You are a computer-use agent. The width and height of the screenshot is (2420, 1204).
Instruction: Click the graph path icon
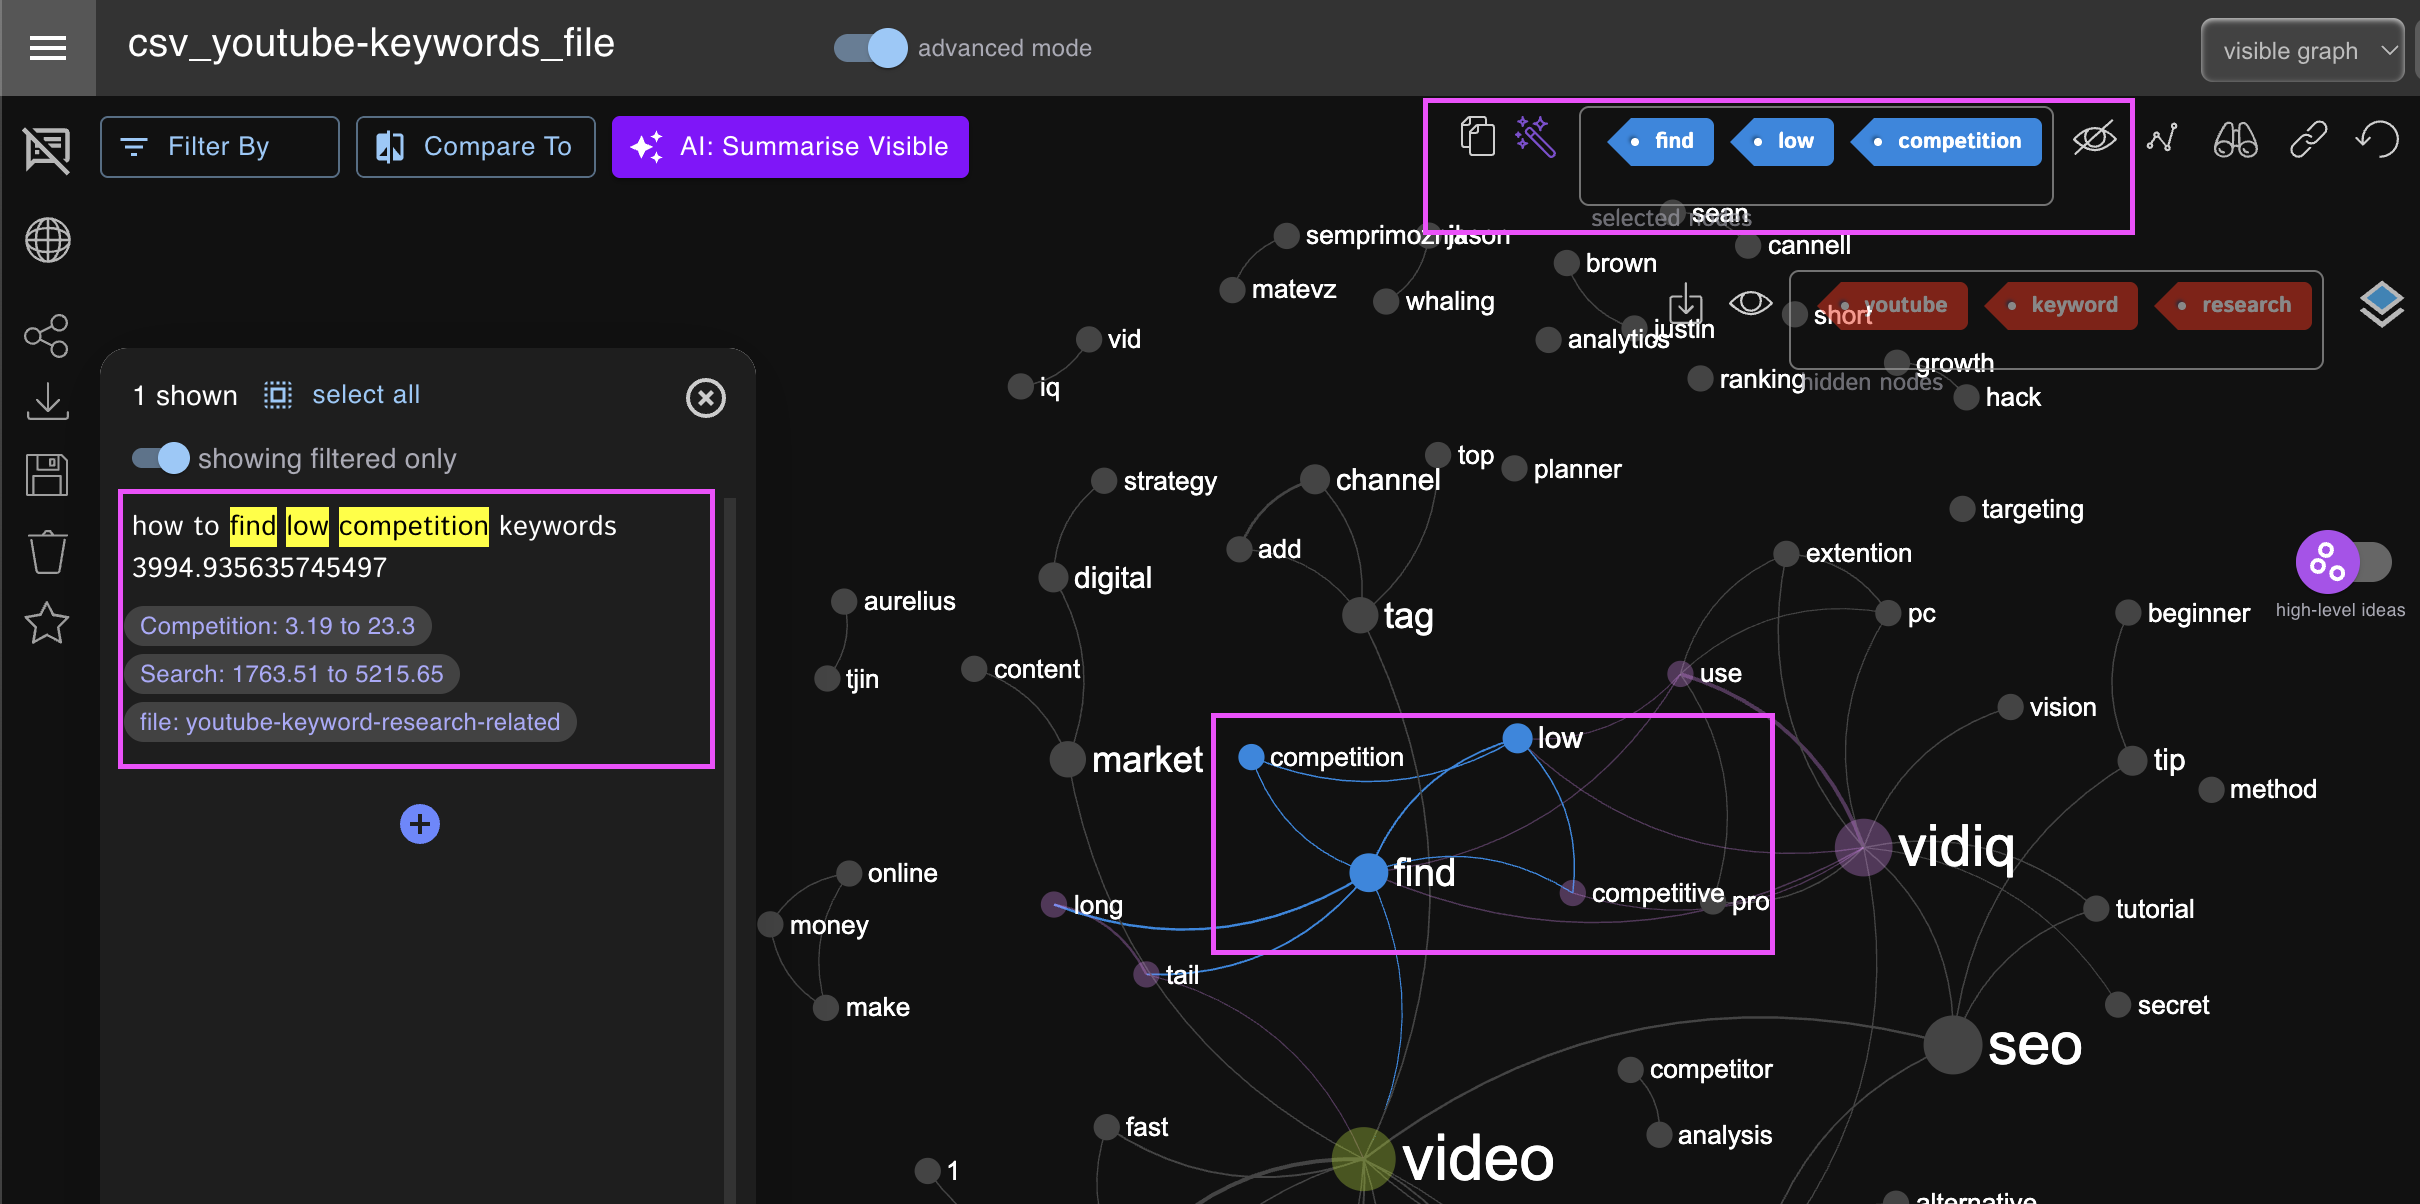click(x=2162, y=138)
